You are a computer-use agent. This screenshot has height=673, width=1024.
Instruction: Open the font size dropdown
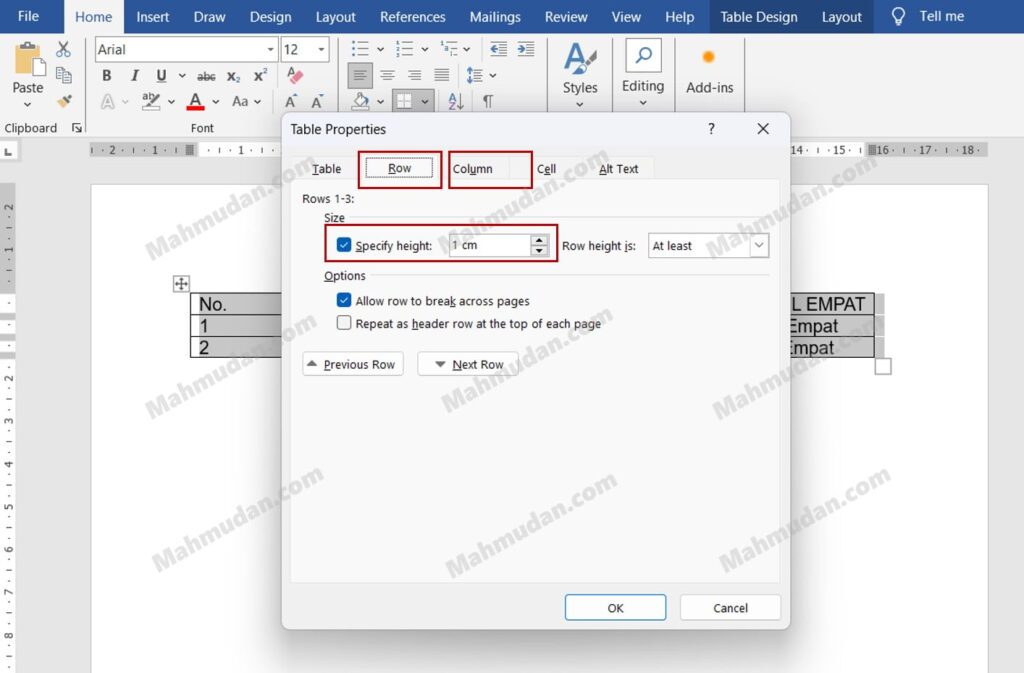coord(321,50)
